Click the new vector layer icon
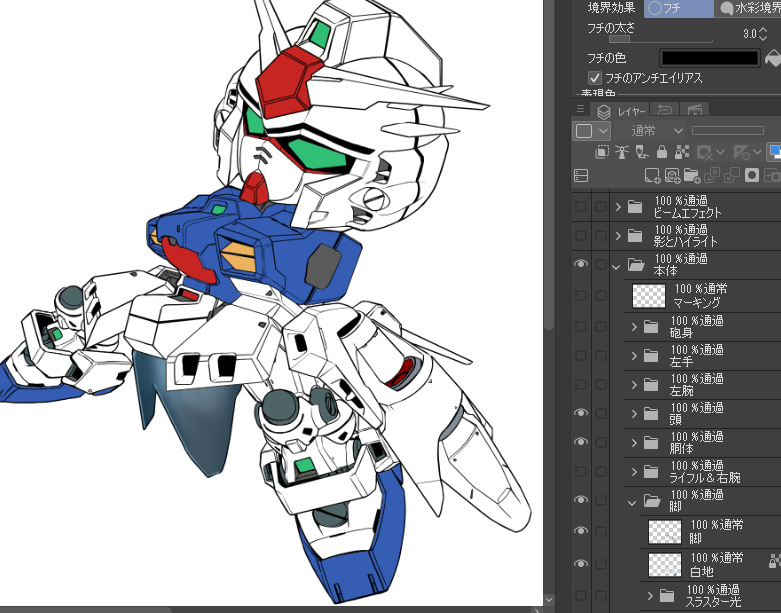 point(672,175)
